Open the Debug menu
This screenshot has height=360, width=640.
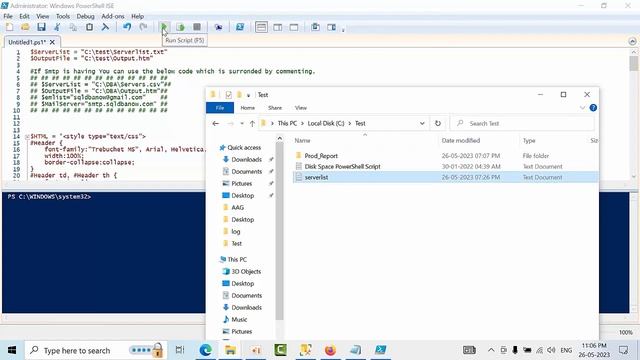point(85,16)
